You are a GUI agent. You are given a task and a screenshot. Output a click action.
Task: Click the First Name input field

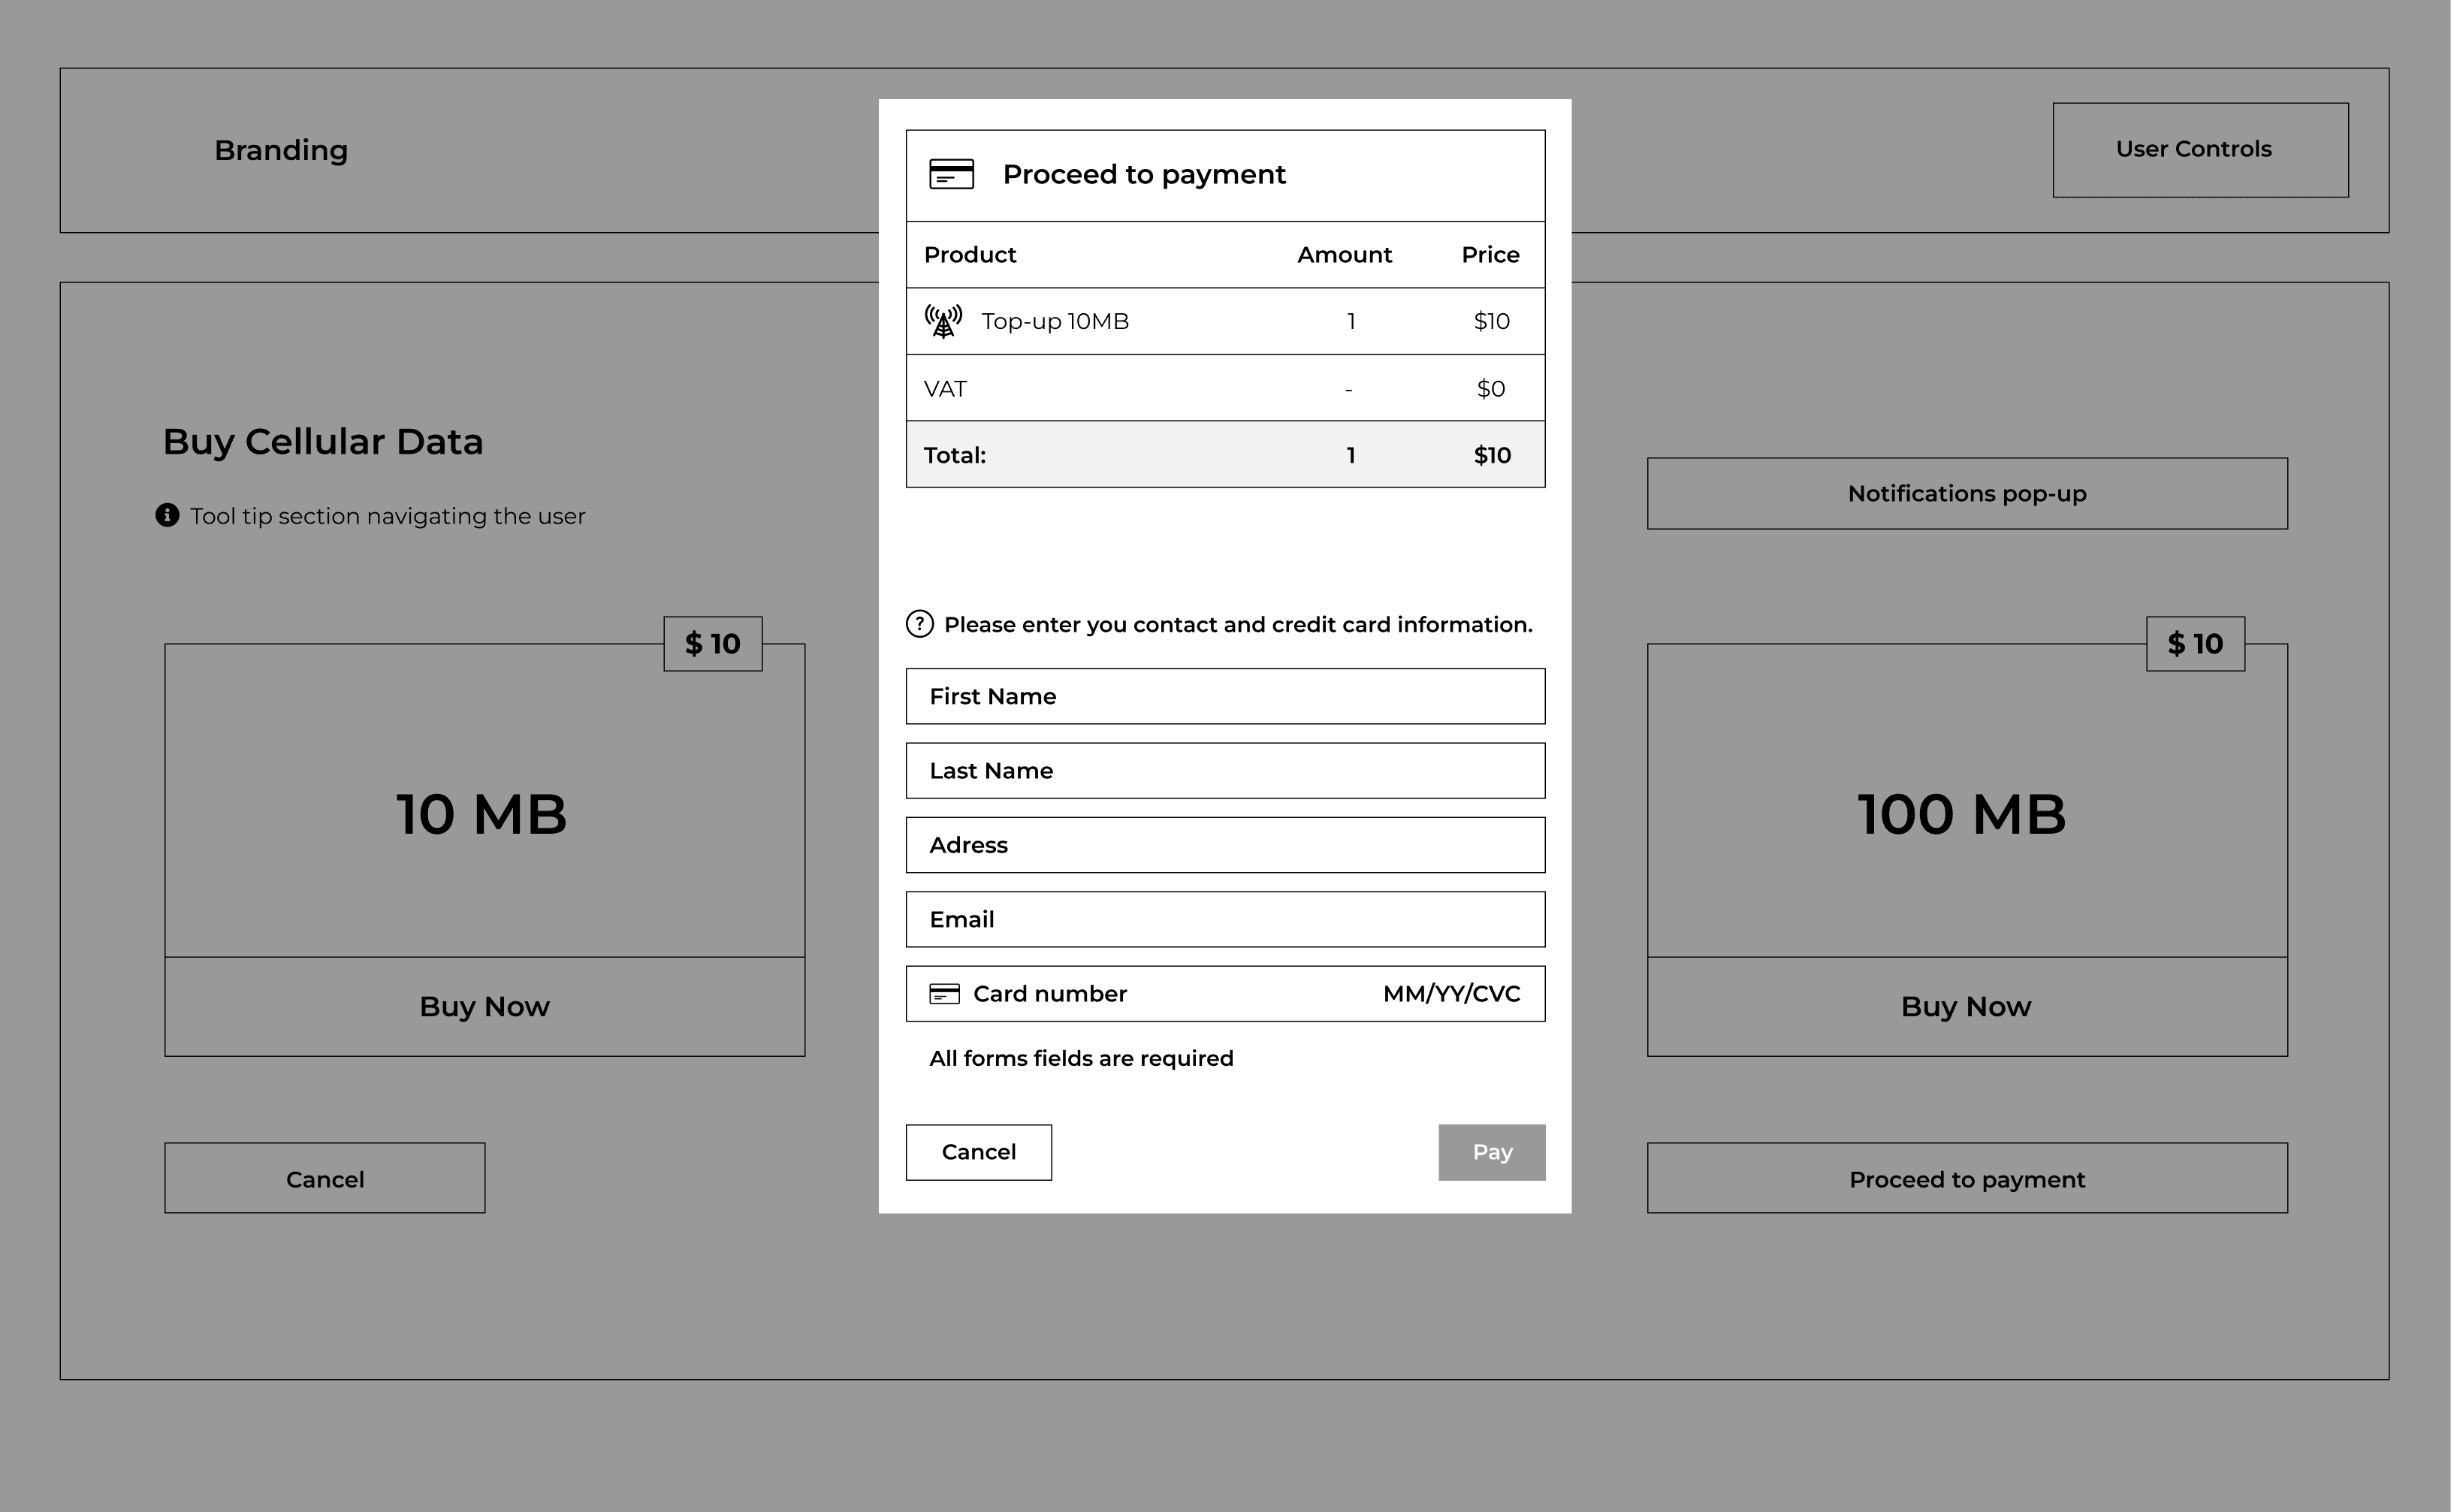(1224, 696)
